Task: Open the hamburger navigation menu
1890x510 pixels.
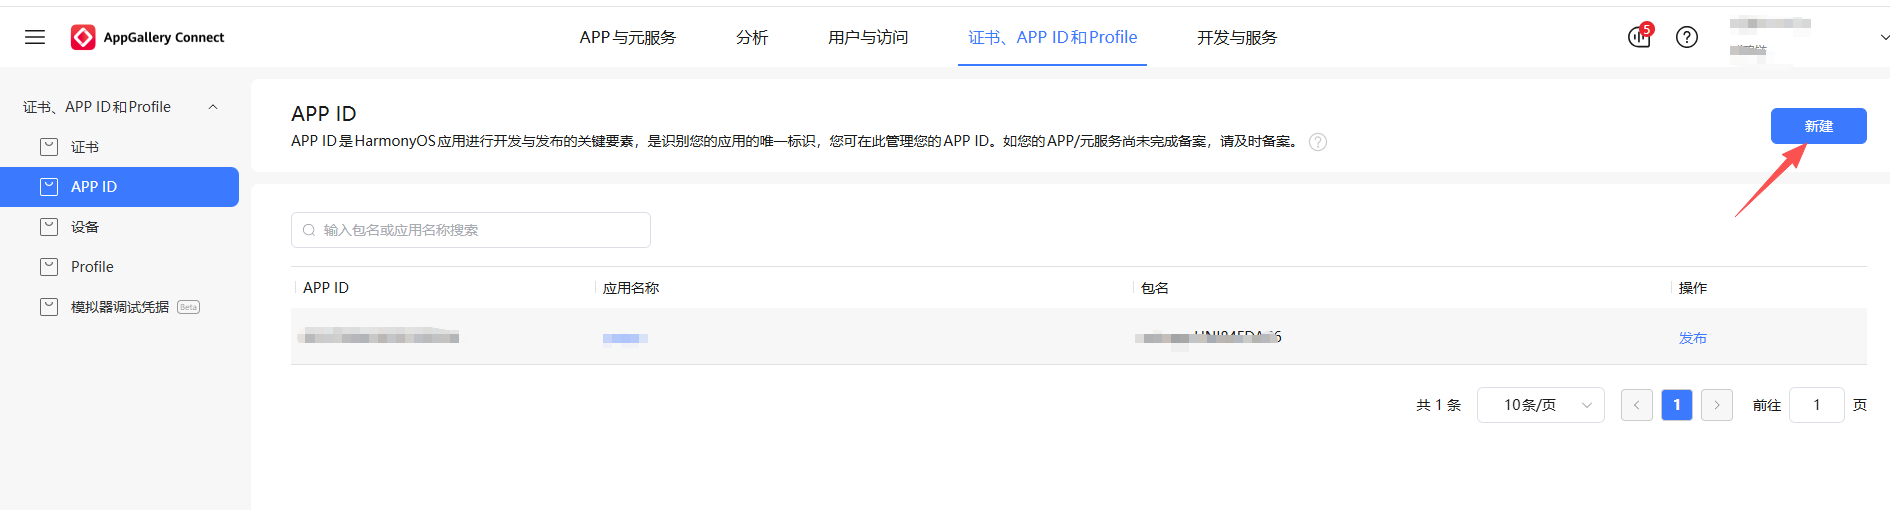Action: [35, 37]
